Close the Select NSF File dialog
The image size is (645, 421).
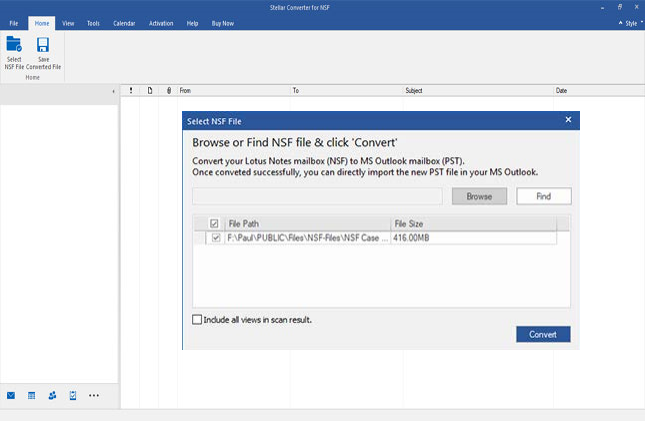coord(568,120)
